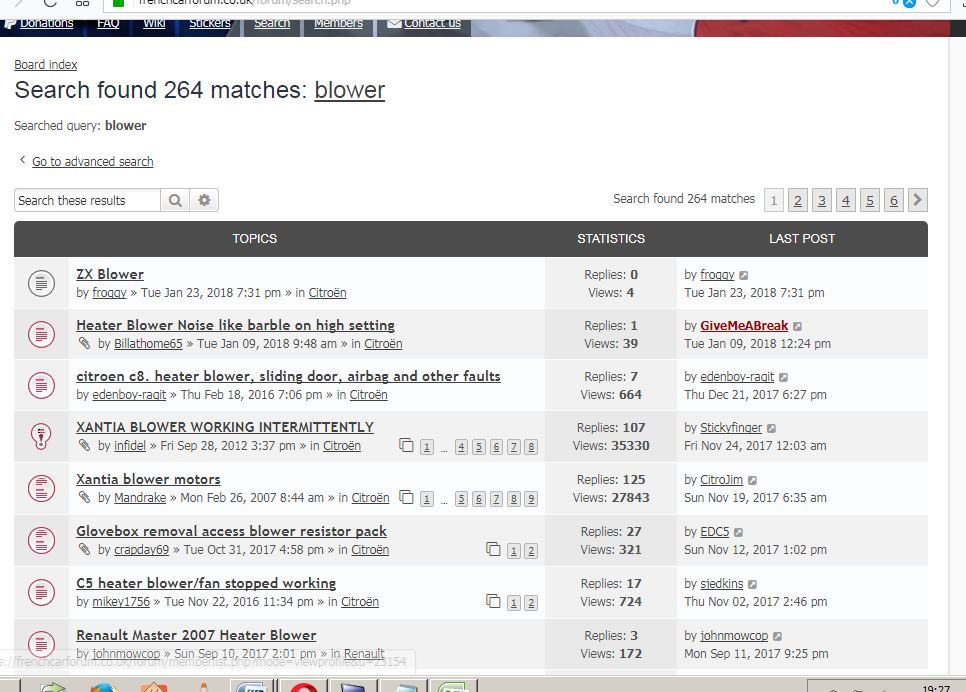966x692 pixels.
Task: Click the blower search term heading link
Action: click(349, 91)
